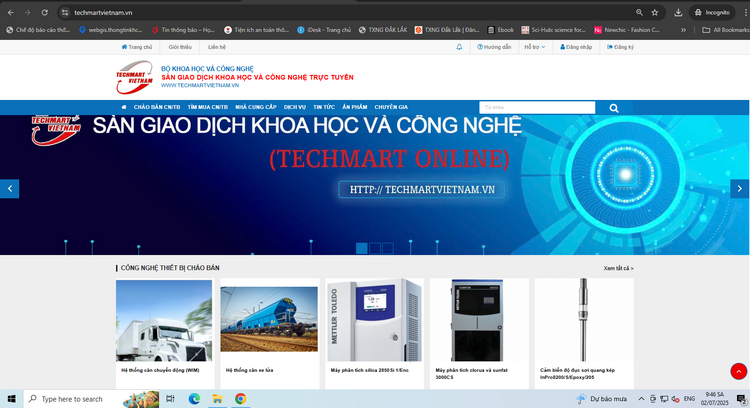
Task: Open the fiber optic sensor thumbnail
Action: 583,320
